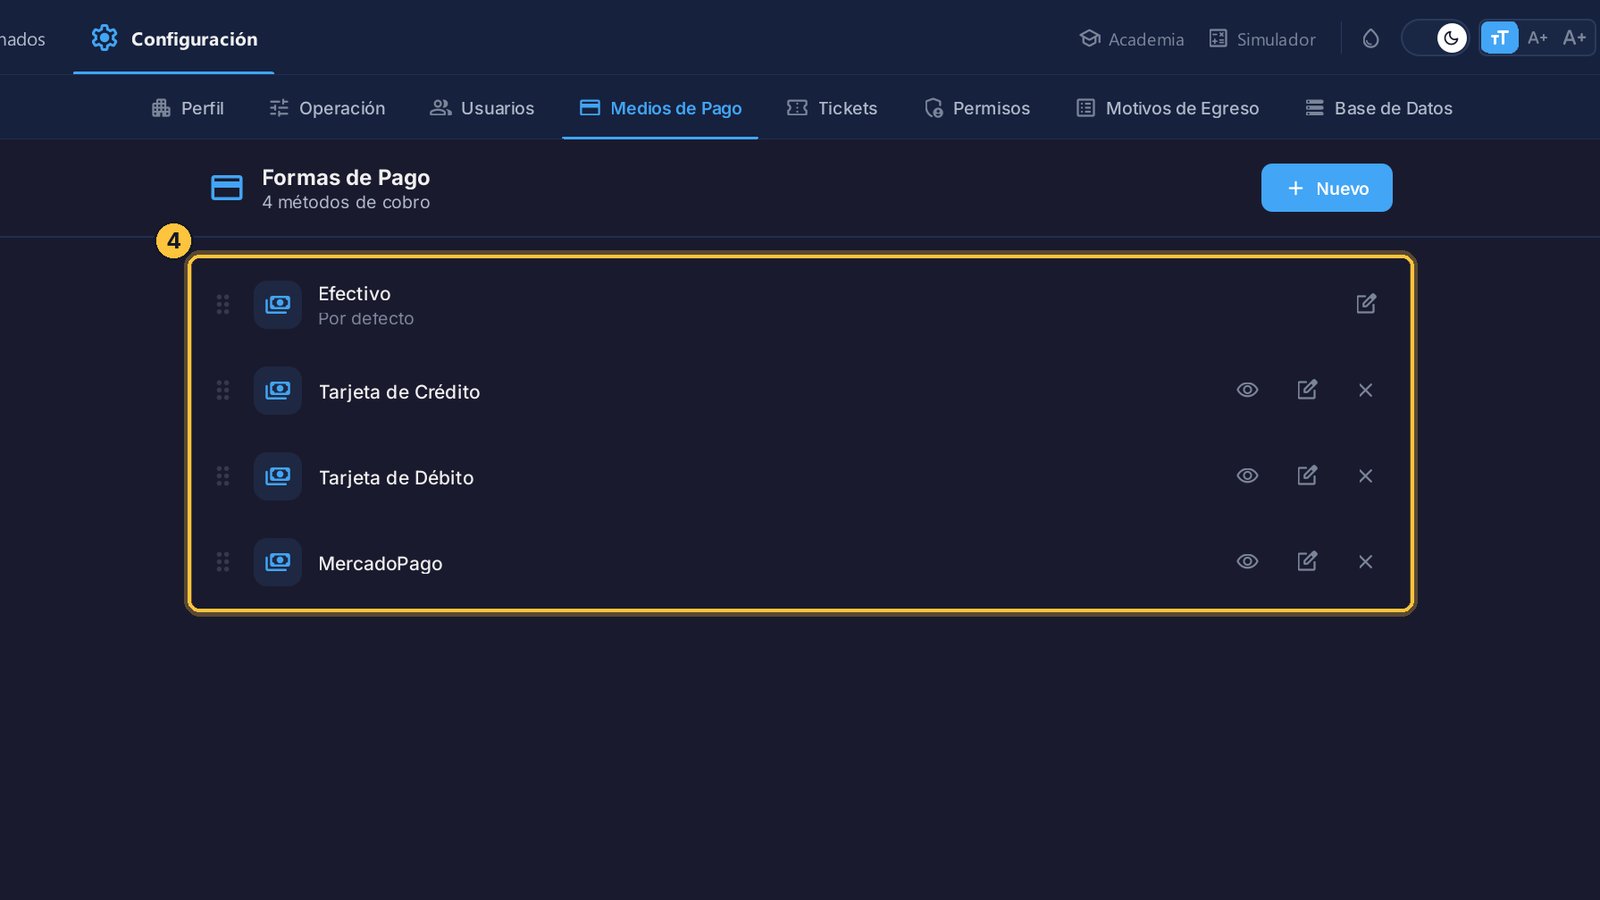Delete the MercadoPago payment method

[x=1366, y=562]
